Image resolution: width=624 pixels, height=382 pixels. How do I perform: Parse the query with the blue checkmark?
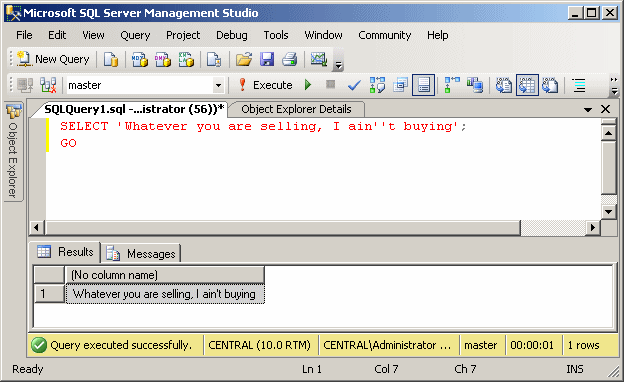point(354,85)
